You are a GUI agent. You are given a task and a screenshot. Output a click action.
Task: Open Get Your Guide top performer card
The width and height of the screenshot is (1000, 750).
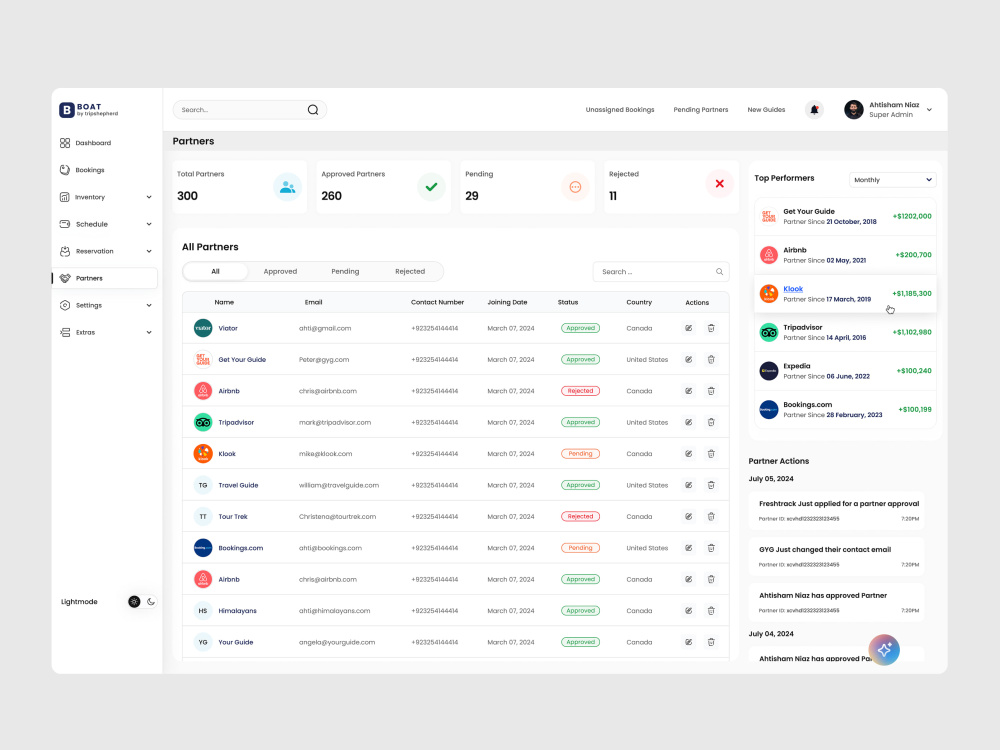(845, 216)
